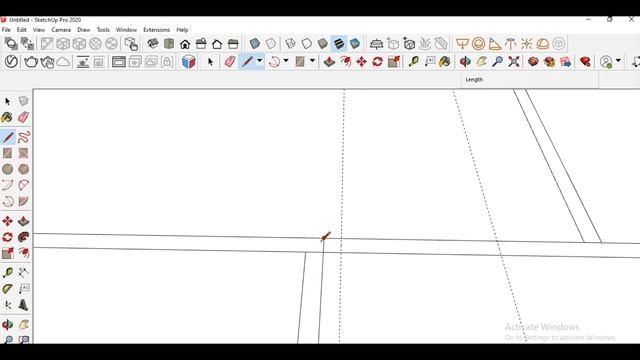Viewport: 640px width, 360px height.
Task: Click the user sign-in icon
Action: tap(606, 62)
